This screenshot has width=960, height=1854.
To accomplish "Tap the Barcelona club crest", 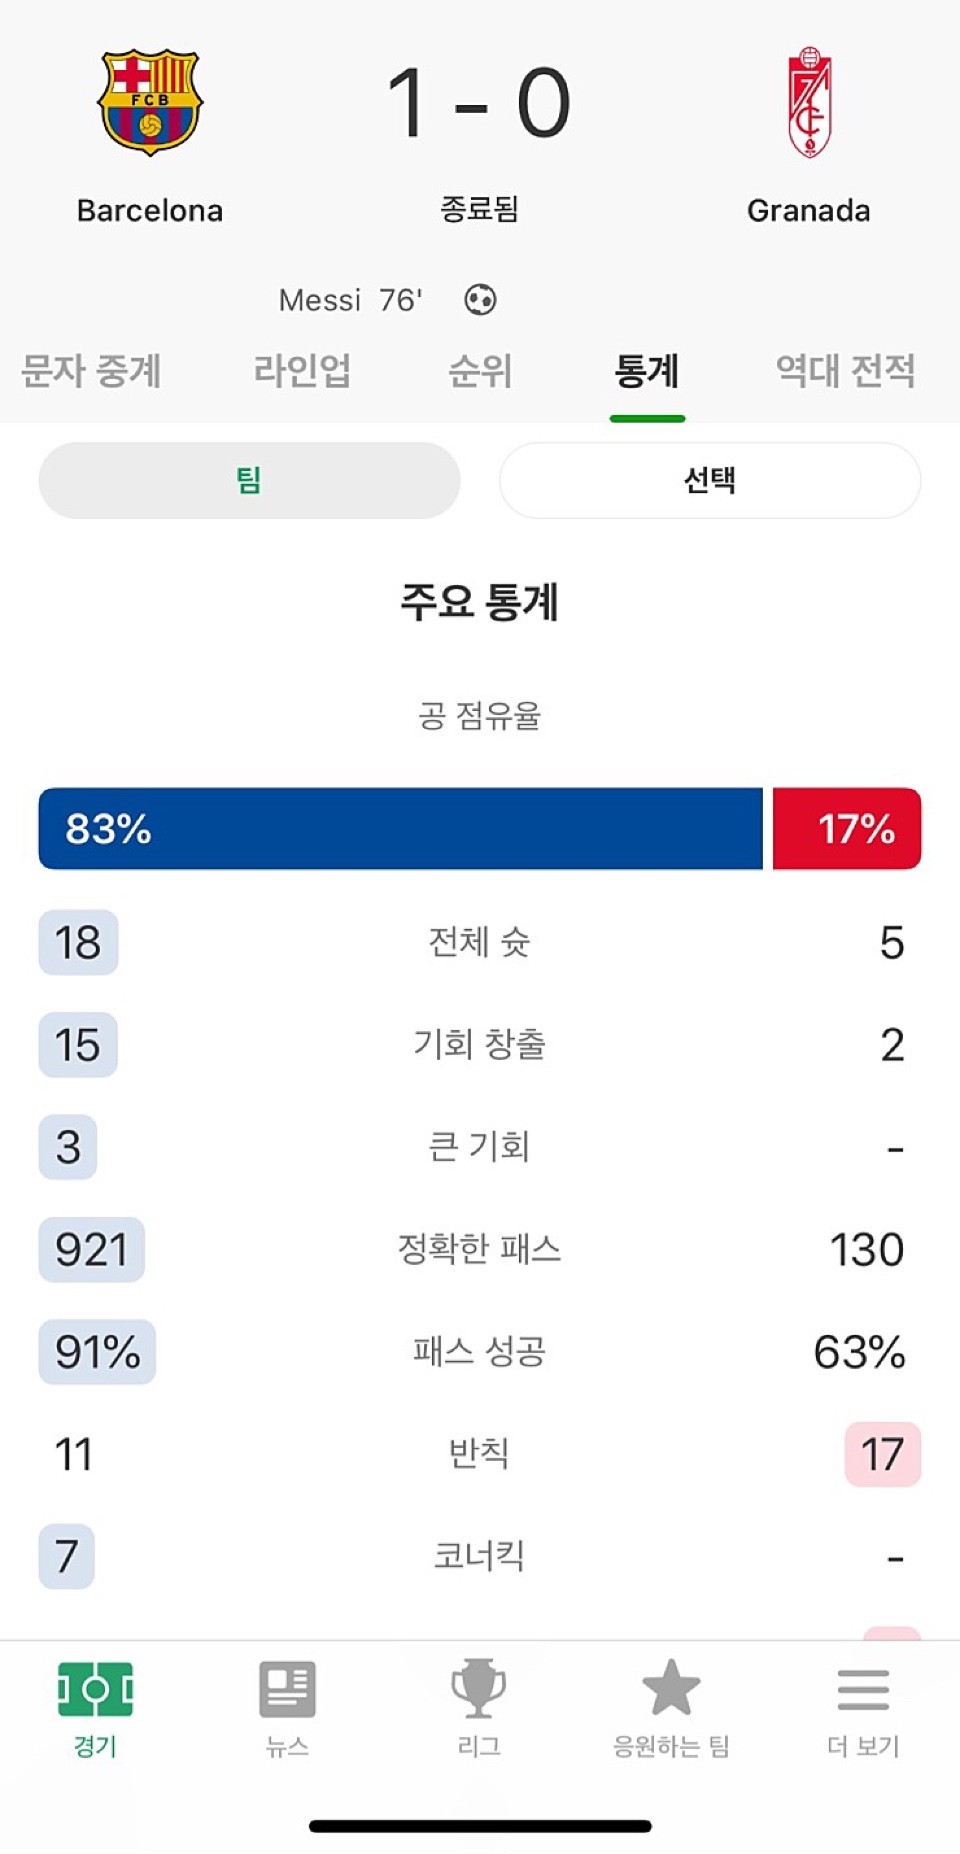I will [150, 102].
